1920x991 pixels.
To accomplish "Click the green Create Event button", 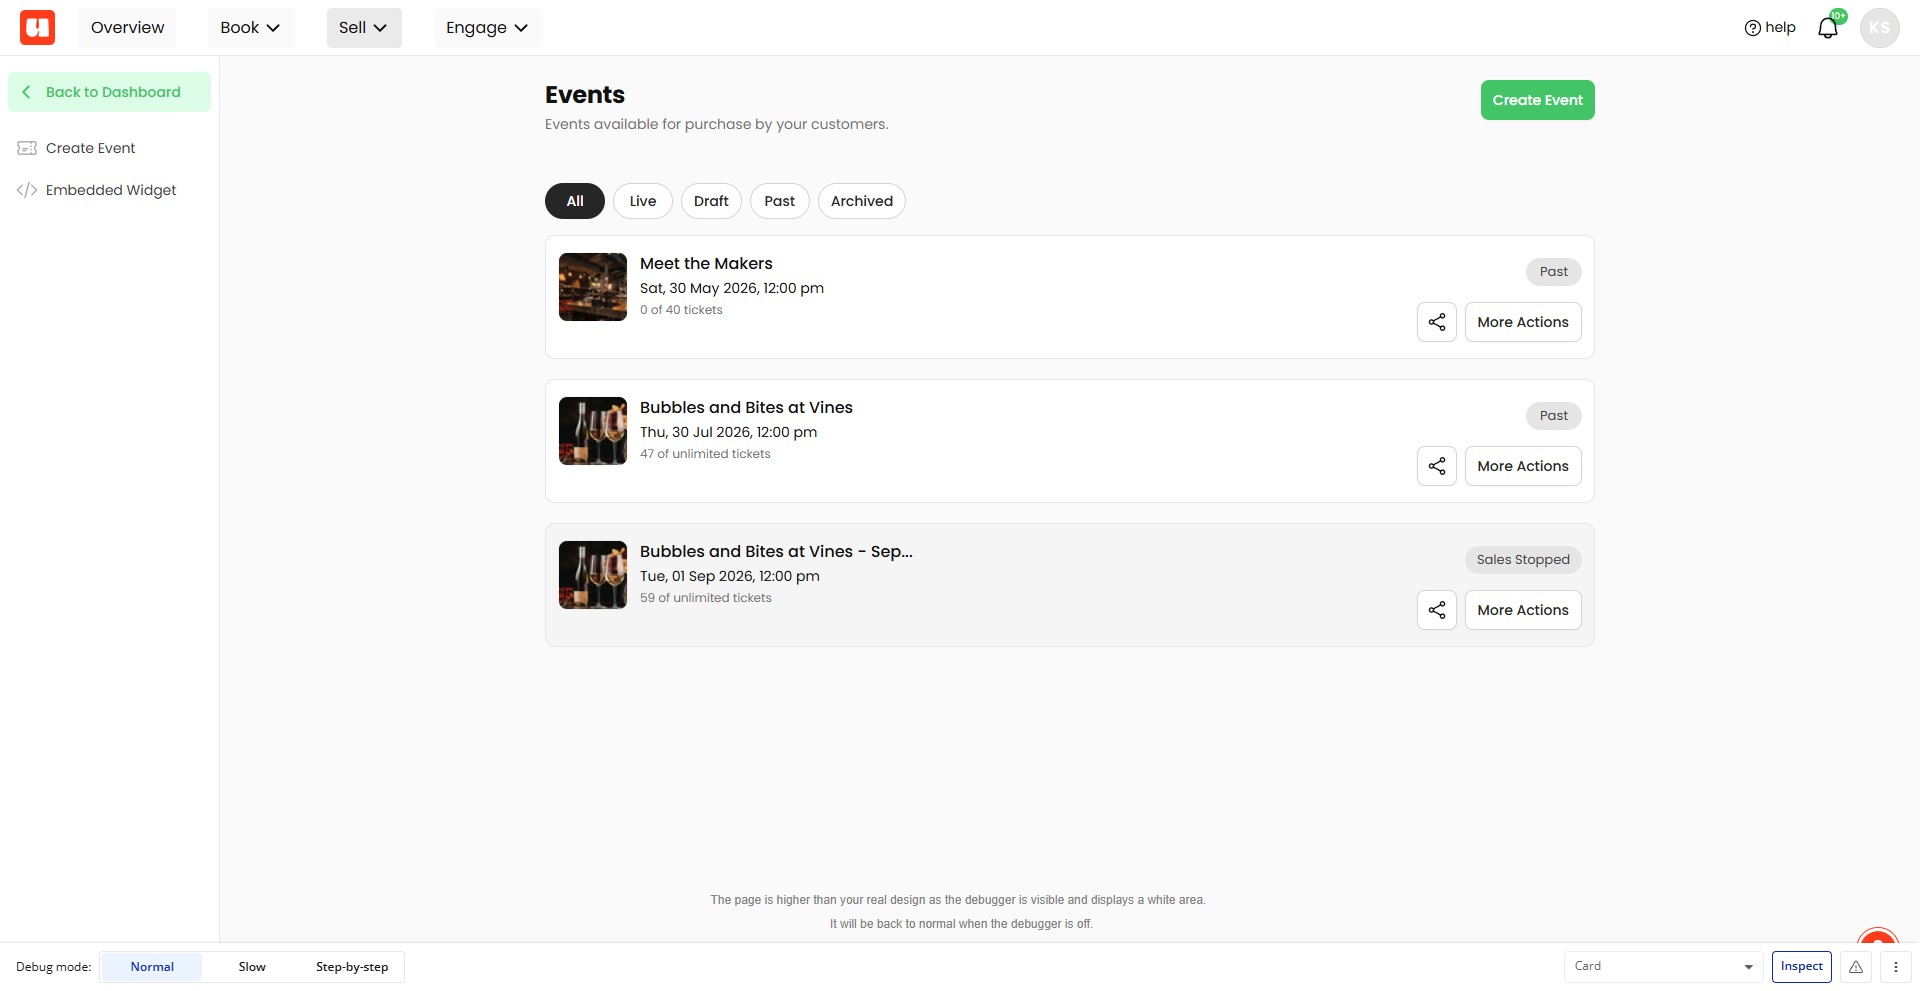I will tap(1537, 100).
